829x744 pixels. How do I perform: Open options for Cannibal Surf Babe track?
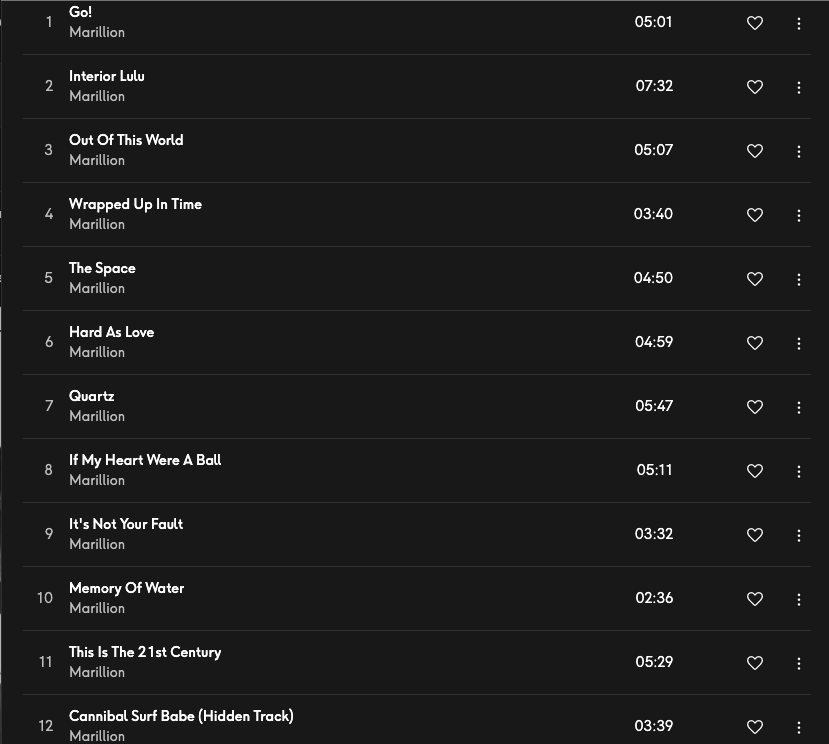tap(799, 727)
